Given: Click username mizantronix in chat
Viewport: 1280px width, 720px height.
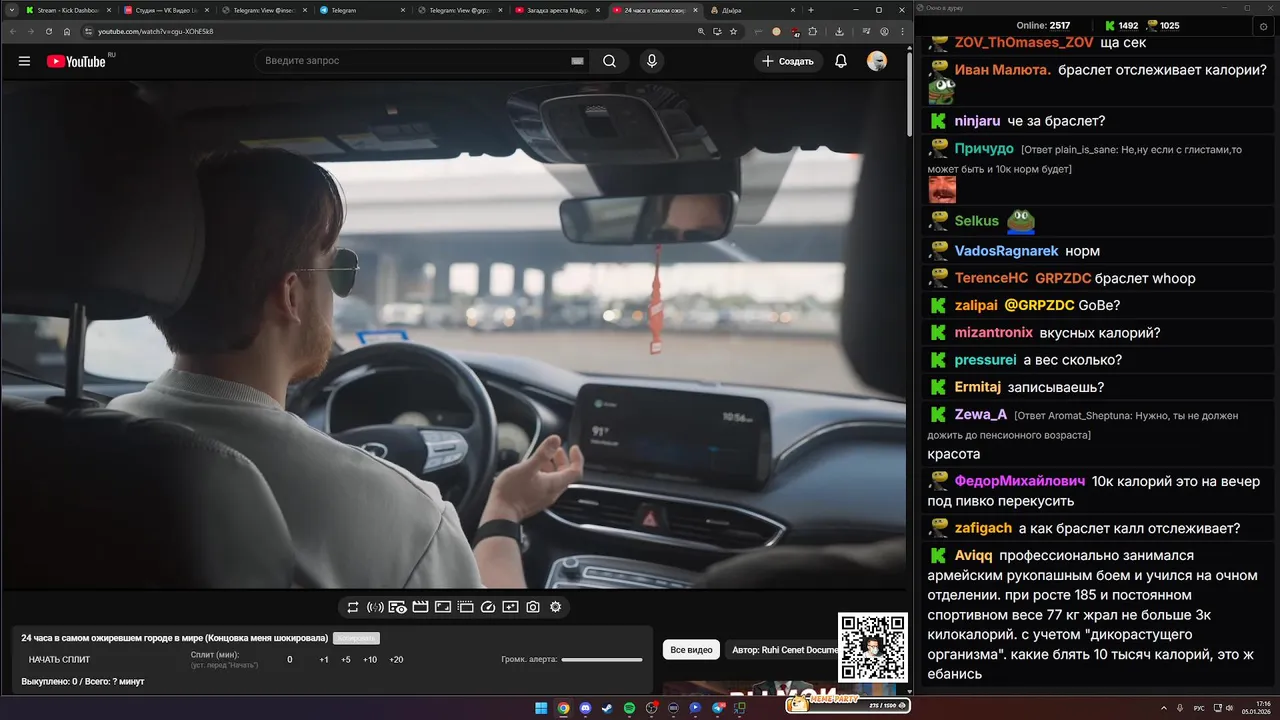Looking at the screenshot, I should (x=994, y=333).
